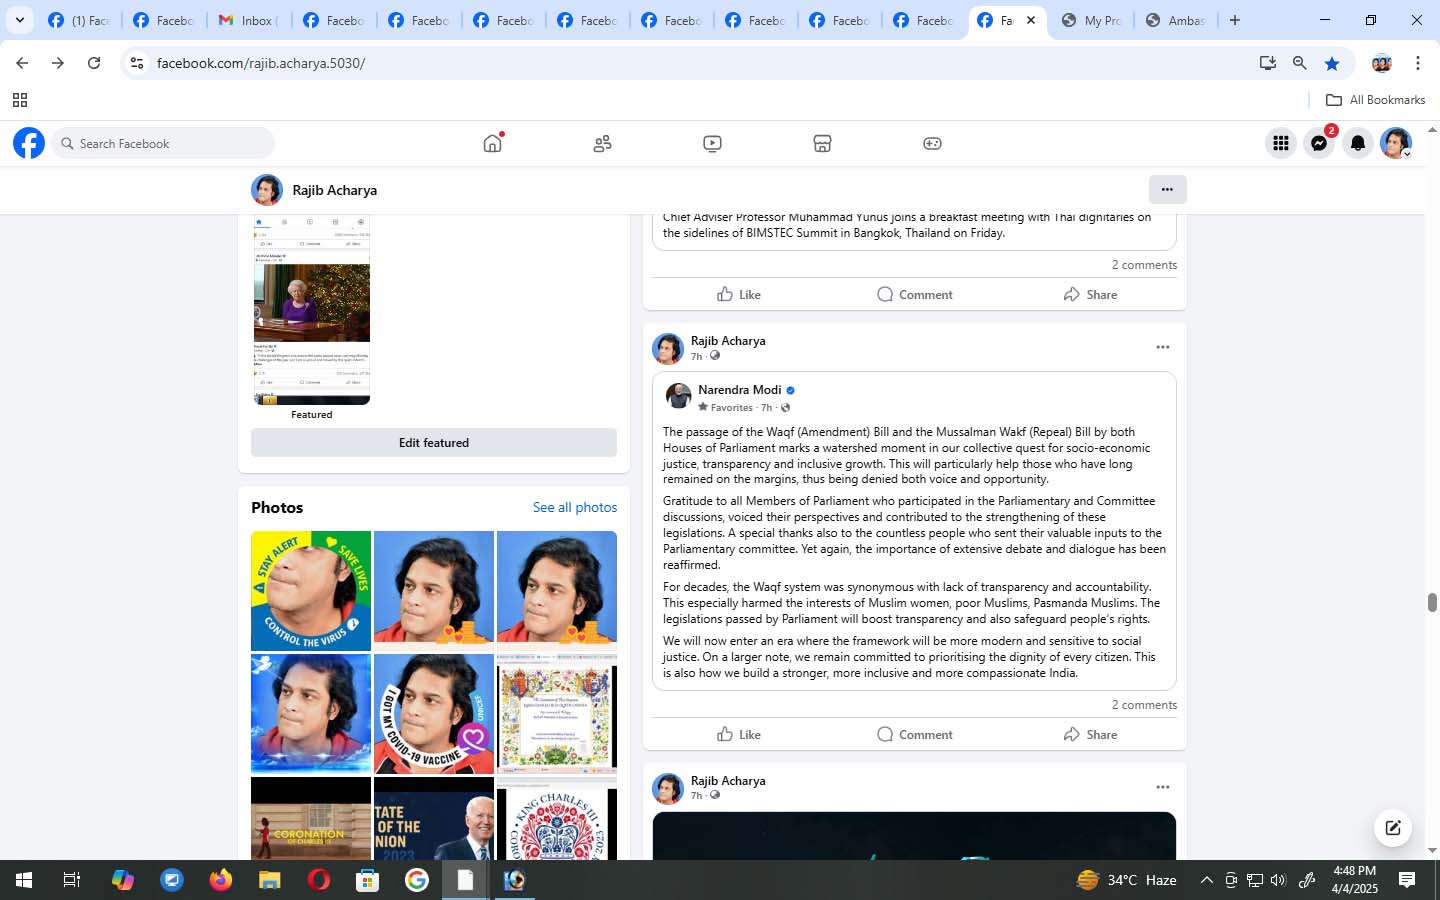Reload the page
The image size is (1440, 900).
tap(93, 63)
